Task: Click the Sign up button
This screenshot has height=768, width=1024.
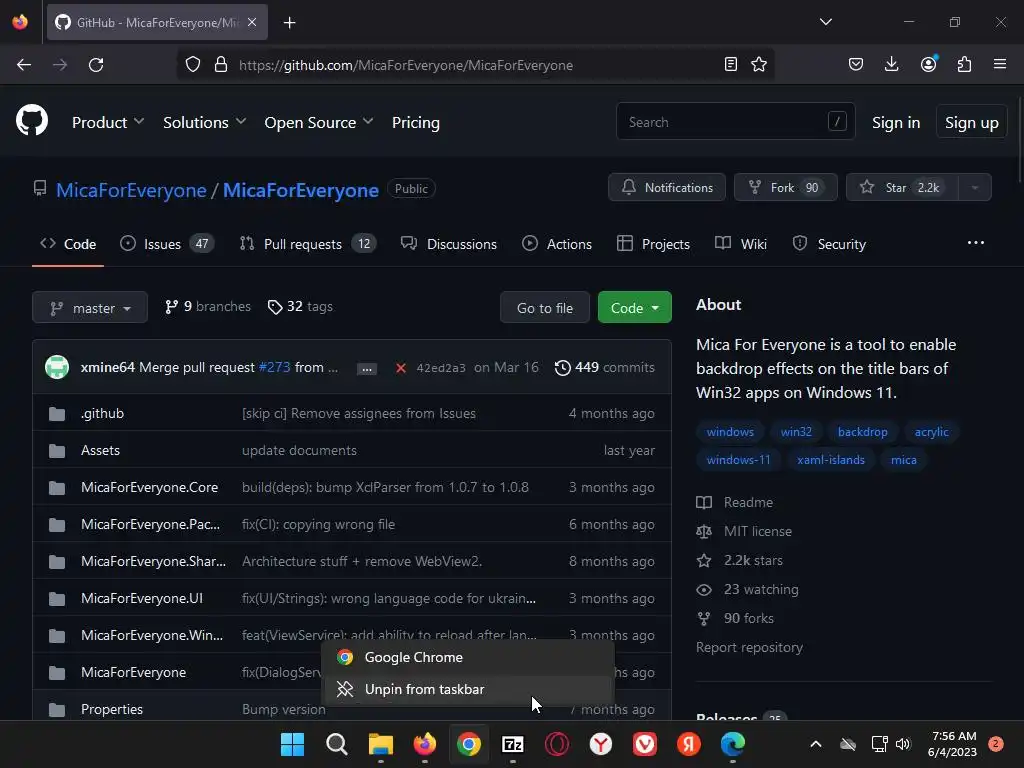Action: (x=971, y=122)
